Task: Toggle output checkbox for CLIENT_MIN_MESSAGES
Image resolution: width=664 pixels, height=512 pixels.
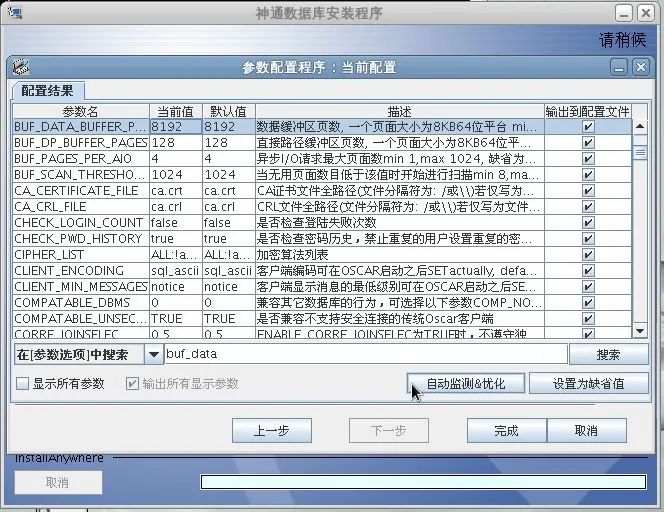Action: (588, 287)
